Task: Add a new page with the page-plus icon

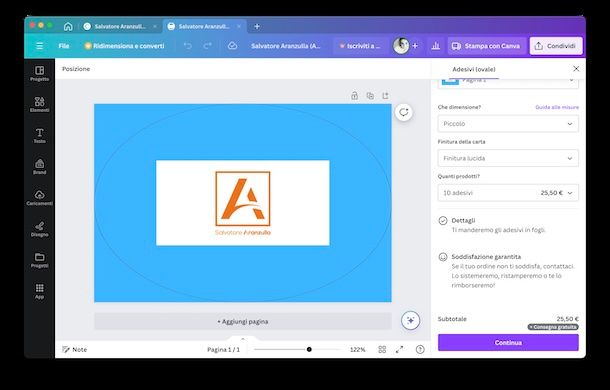Action: click(x=385, y=95)
